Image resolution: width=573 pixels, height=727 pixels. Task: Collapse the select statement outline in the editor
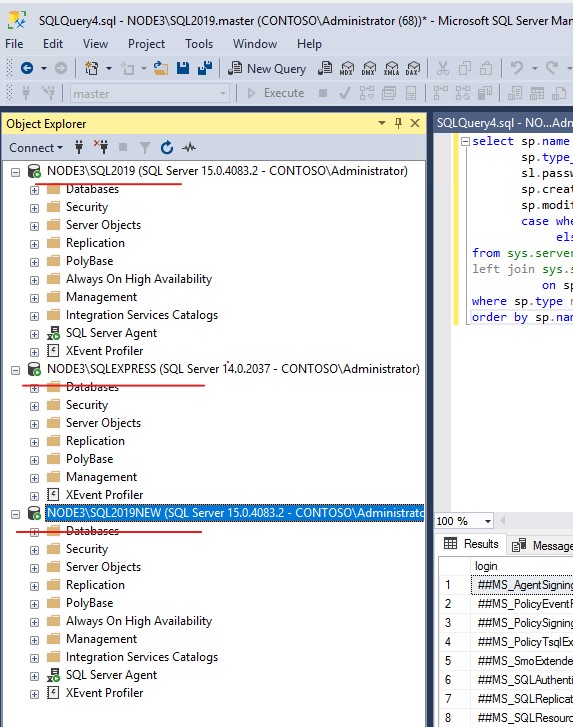465,141
